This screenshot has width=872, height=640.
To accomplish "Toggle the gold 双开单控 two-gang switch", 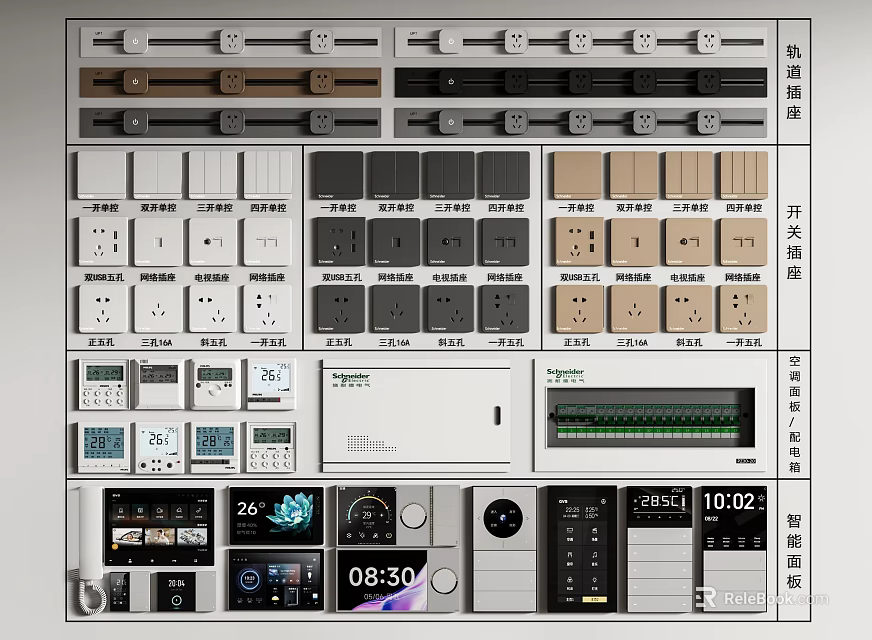I will tap(633, 175).
